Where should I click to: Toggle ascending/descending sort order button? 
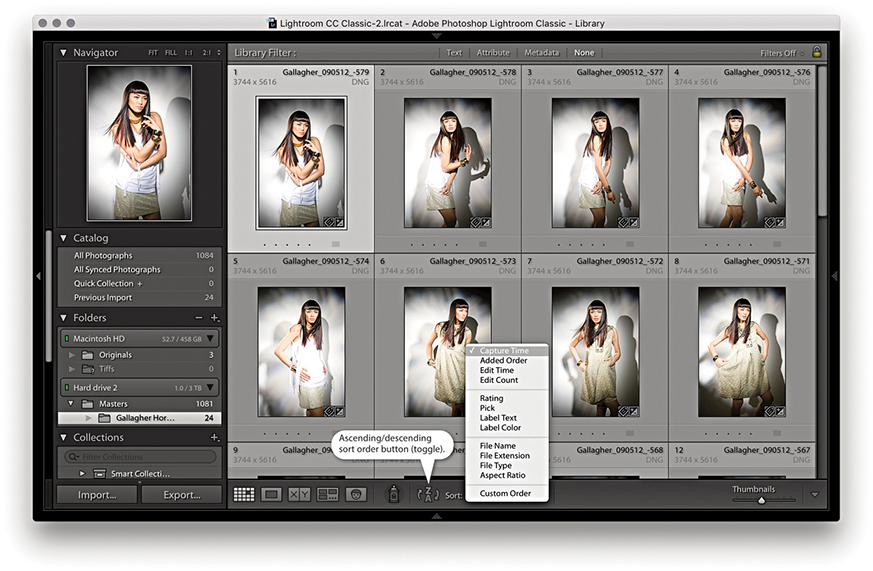[428, 494]
